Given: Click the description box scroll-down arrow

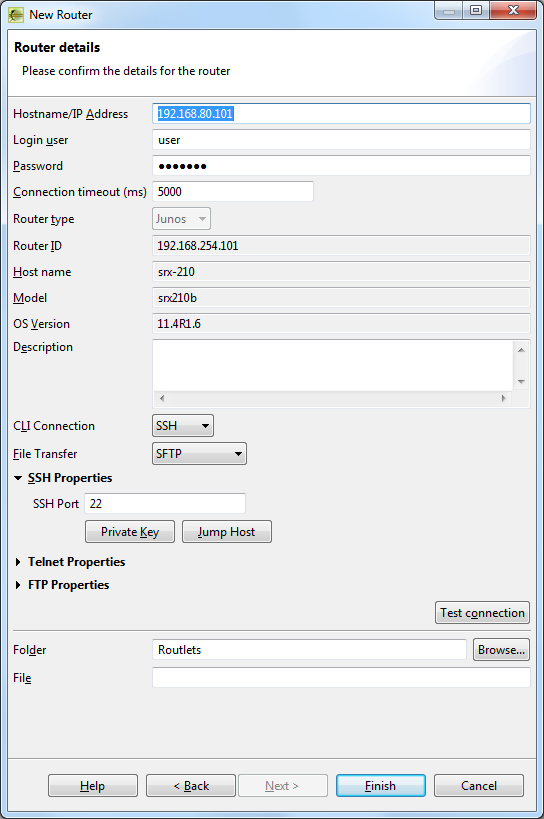Looking at the screenshot, I should (x=521, y=382).
